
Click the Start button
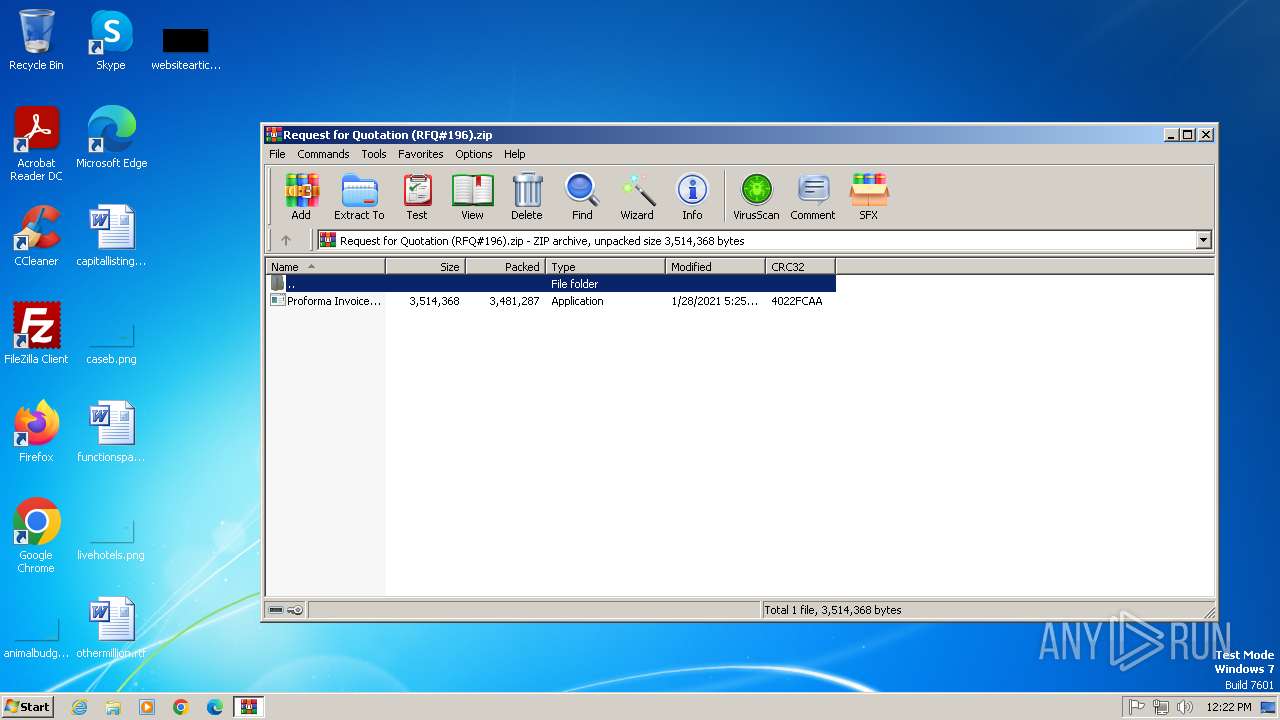(28, 706)
